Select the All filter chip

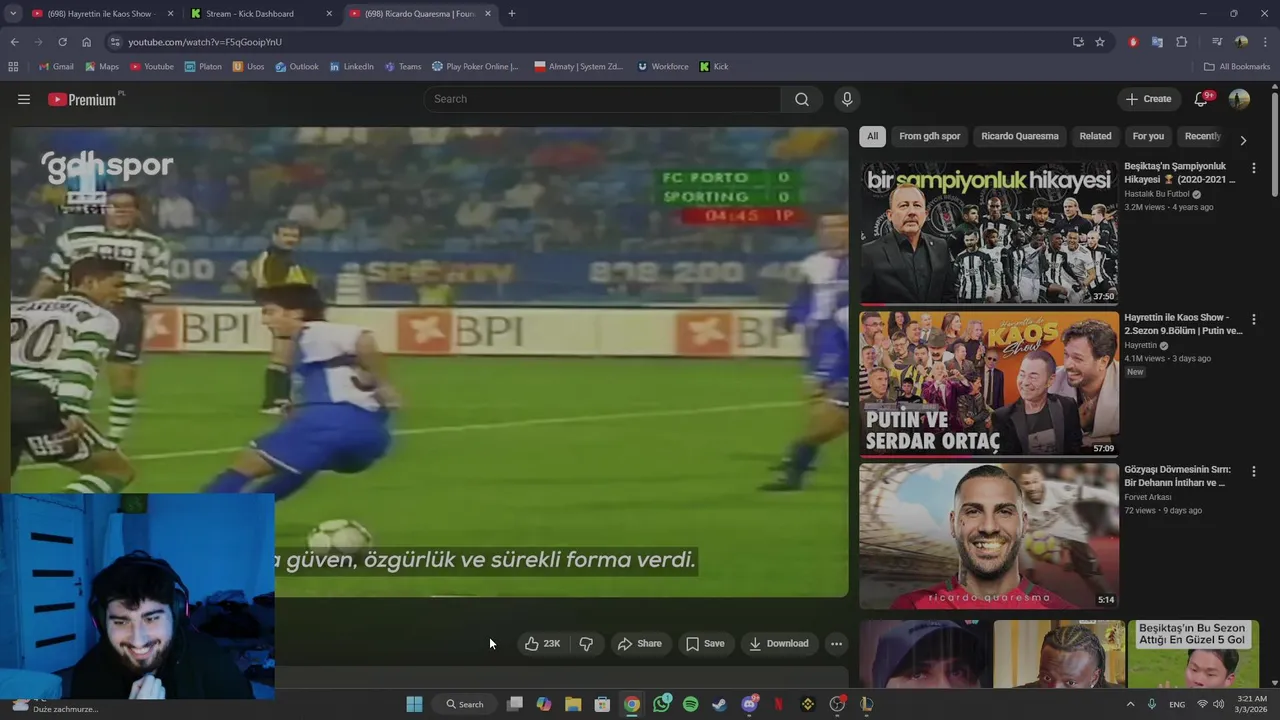[872, 136]
